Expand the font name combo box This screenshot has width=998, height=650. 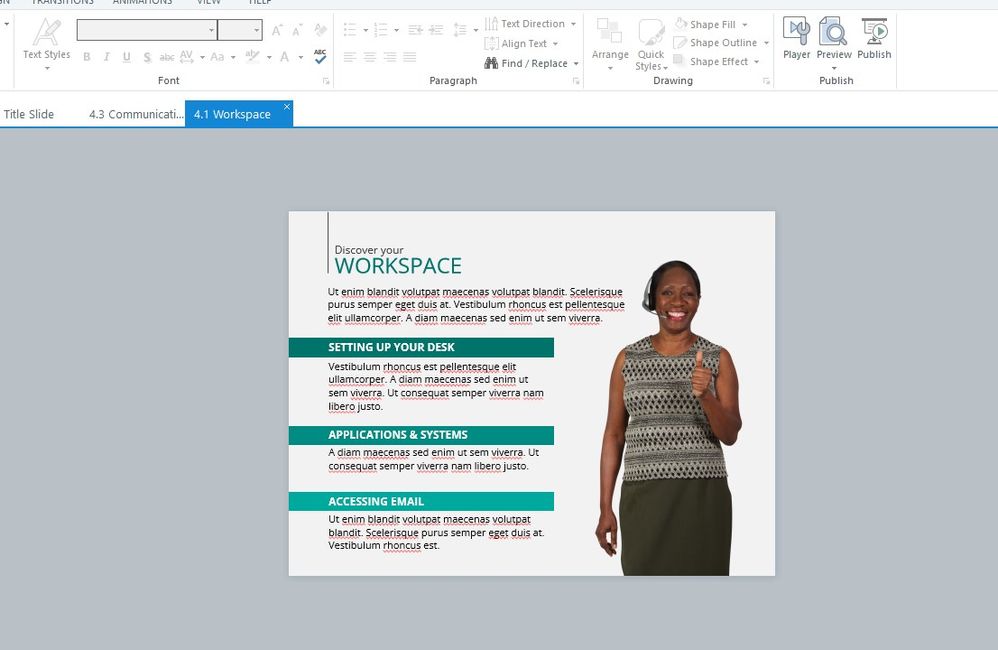(211, 31)
